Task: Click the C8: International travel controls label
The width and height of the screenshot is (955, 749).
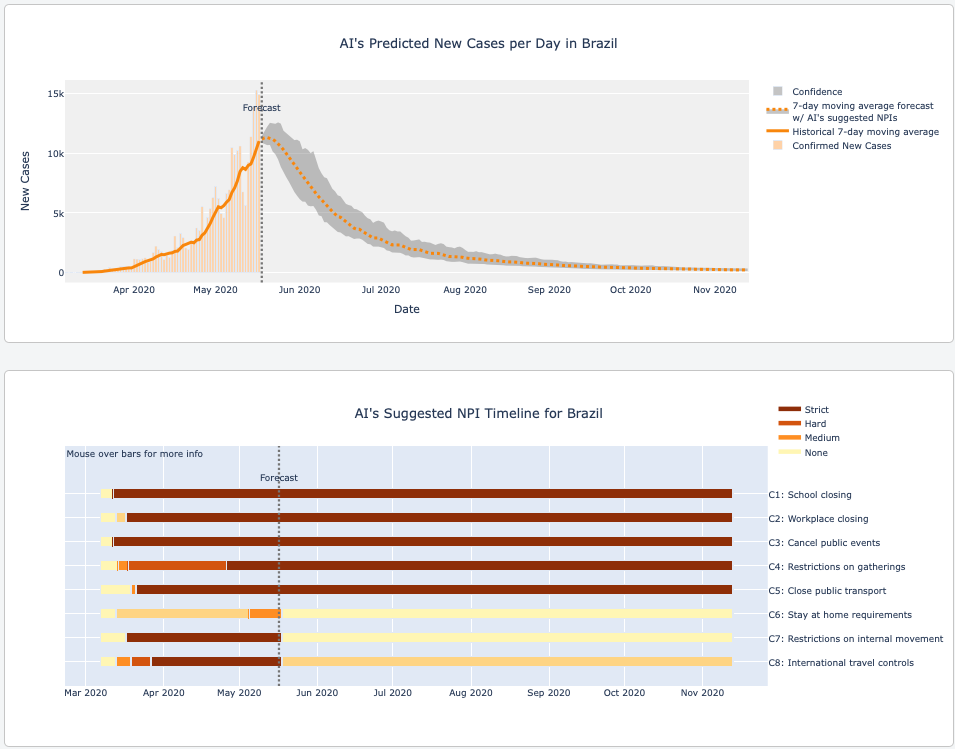Action: (x=850, y=663)
